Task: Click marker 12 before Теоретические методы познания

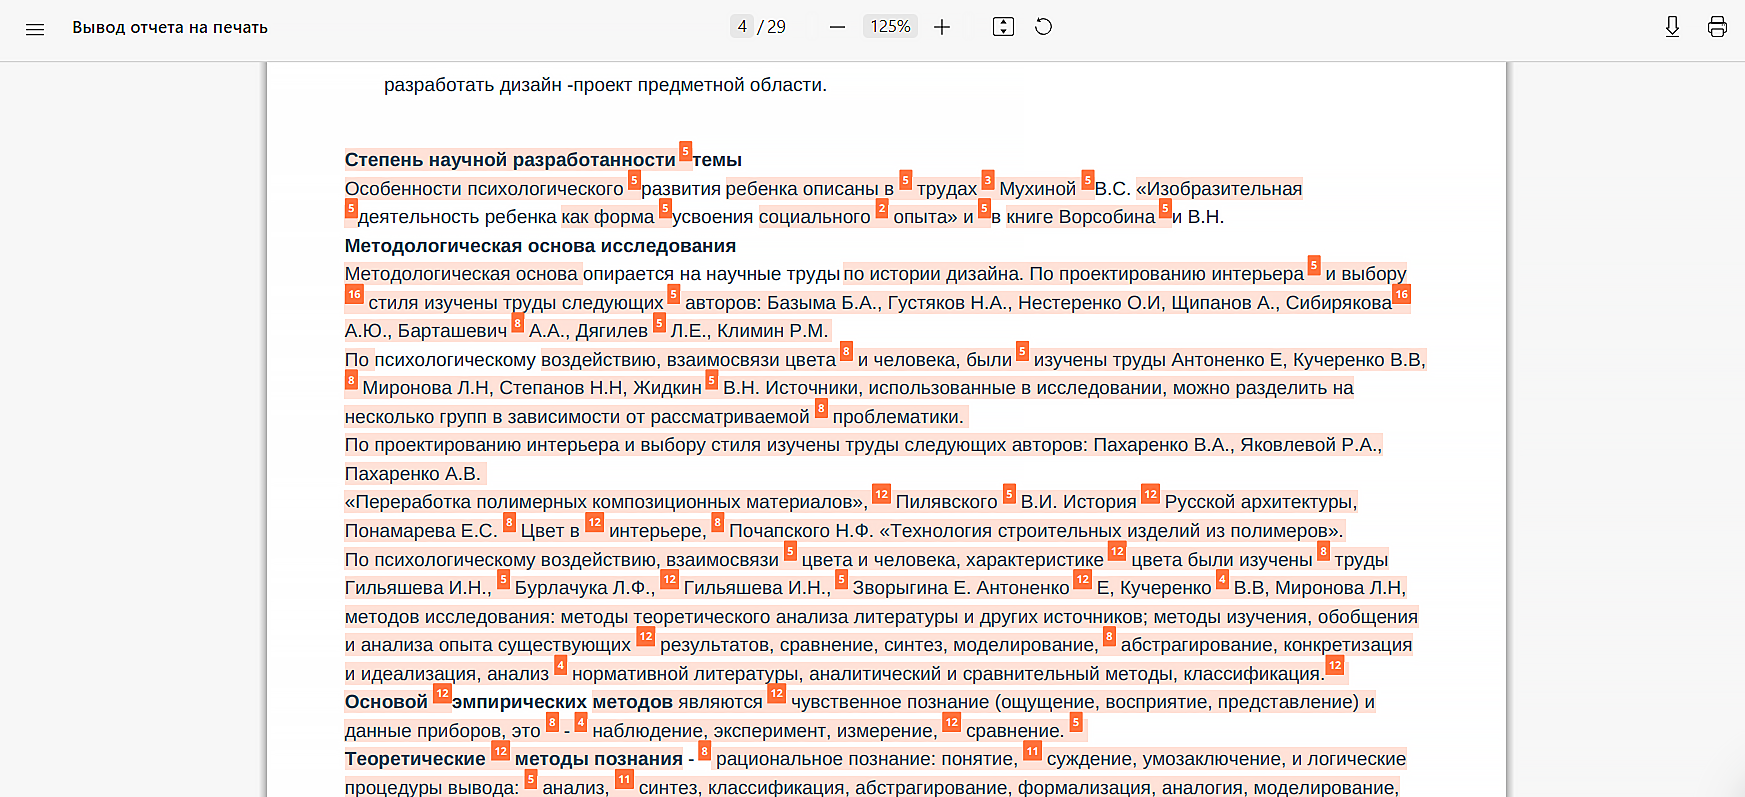Action: pos(501,751)
